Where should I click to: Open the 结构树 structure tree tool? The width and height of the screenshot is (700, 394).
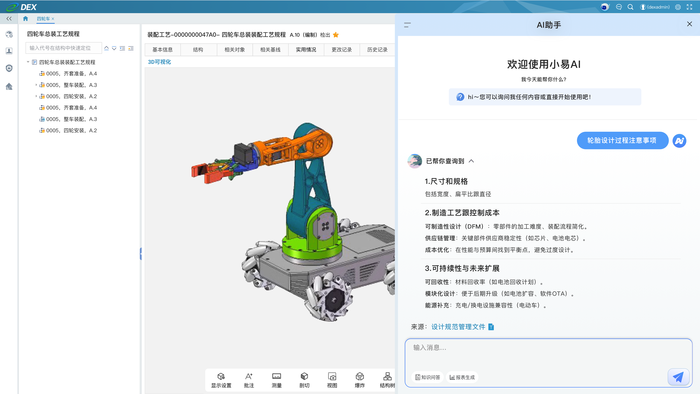point(387,380)
